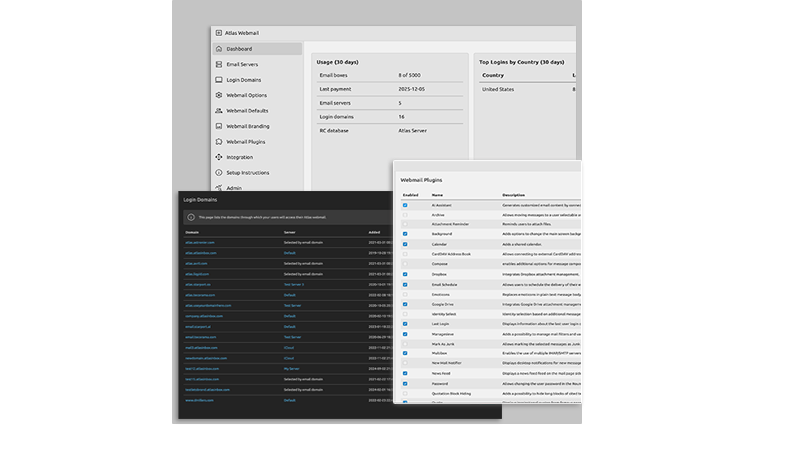Click the Login Domains monitor icon in the sidebar

(219, 80)
